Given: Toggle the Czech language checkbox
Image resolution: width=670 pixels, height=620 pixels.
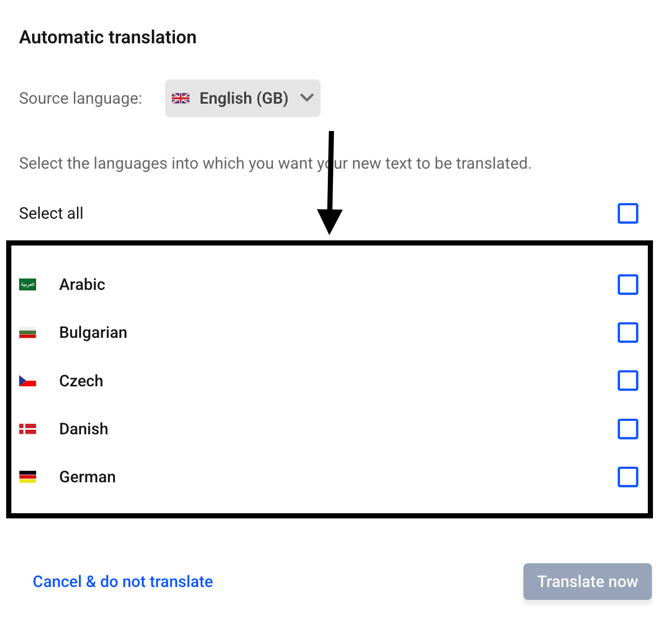Looking at the screenshot, I should (x=627, y=381).
